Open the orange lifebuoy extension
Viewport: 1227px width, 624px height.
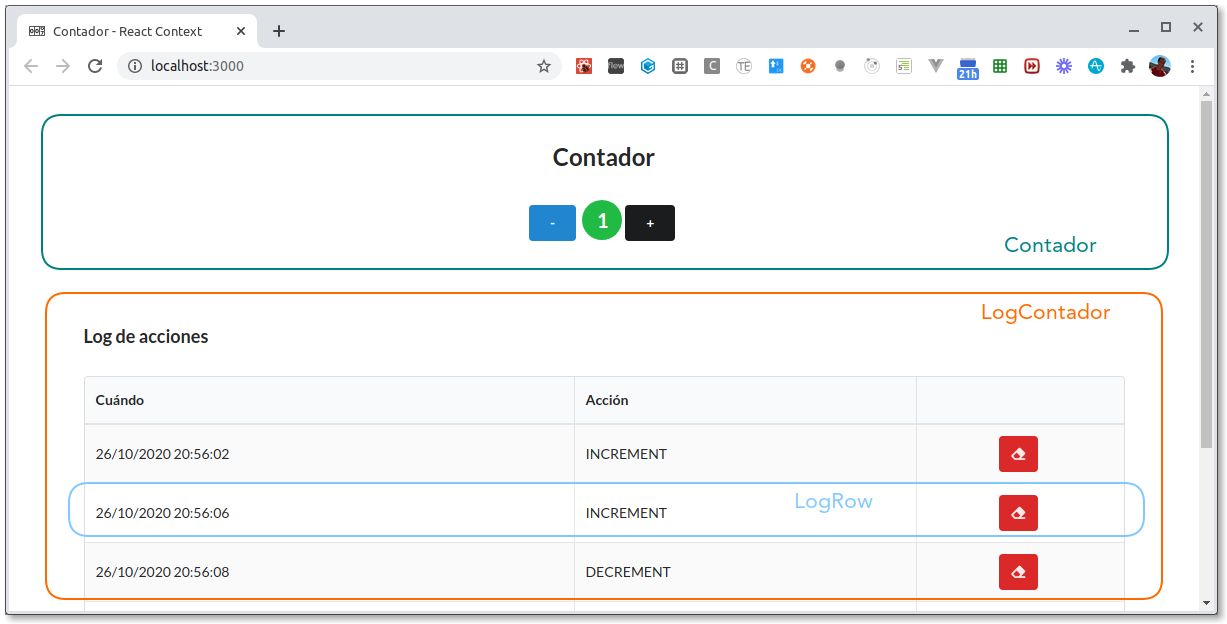point(808,66)
